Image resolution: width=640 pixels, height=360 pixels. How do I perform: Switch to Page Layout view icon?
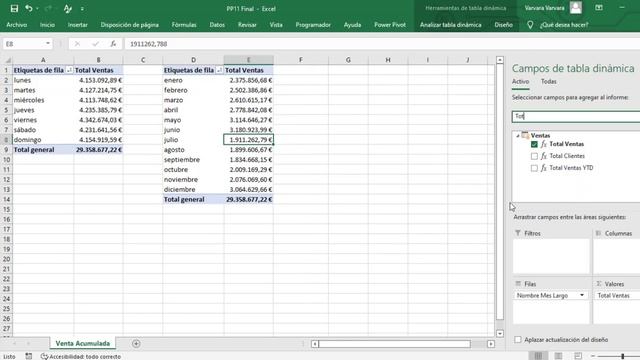pyautogui.click(x=558, y=356)
